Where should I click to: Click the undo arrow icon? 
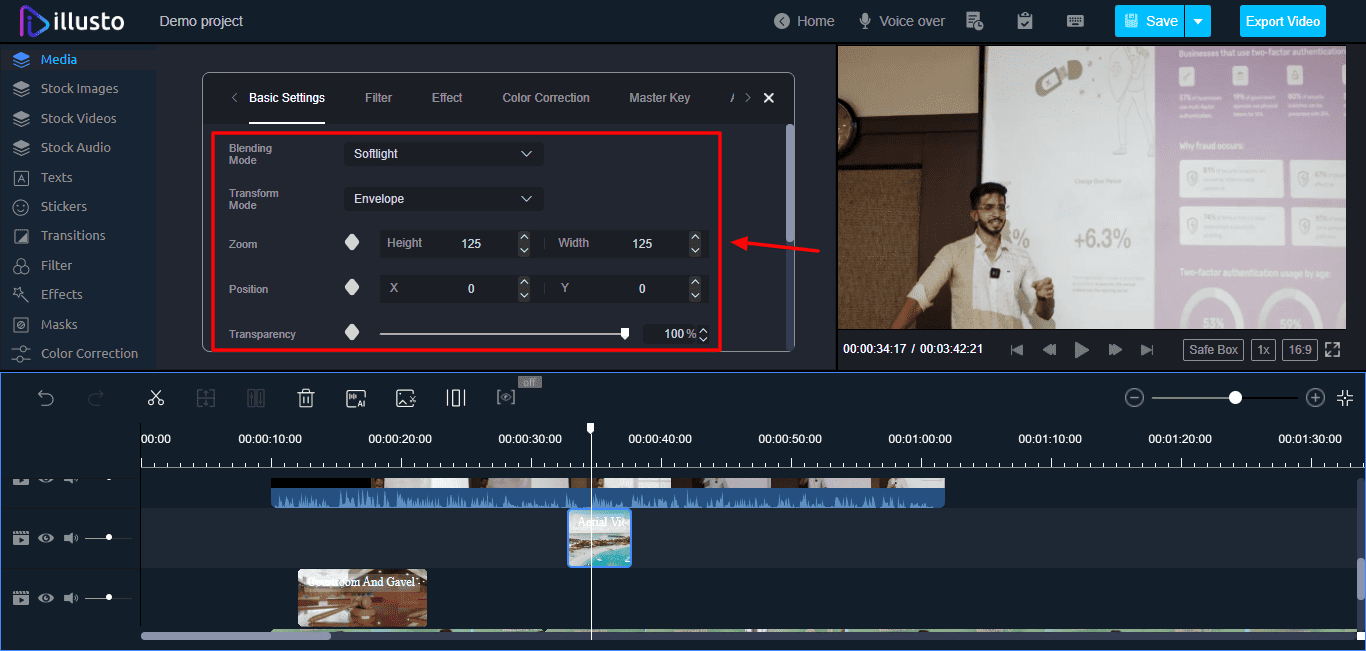pyautogui.click(x=46, y=398)
